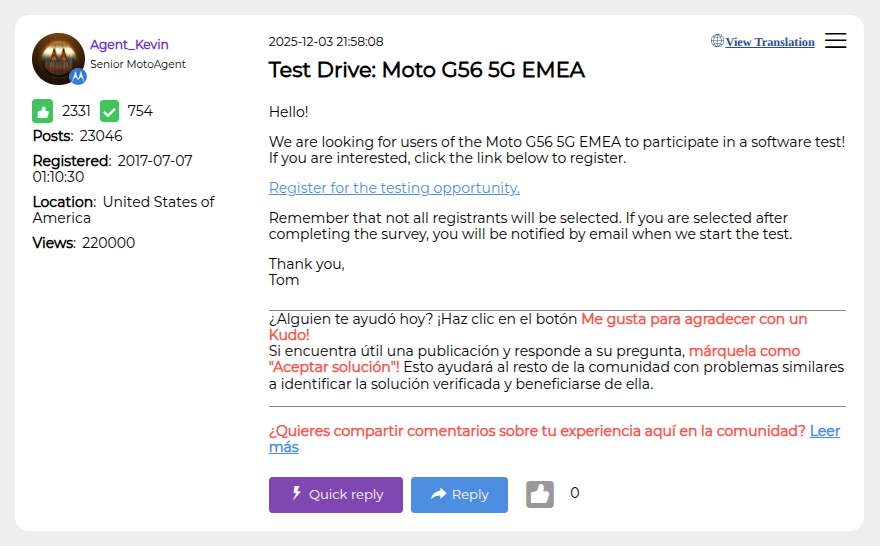The image size is (880, 546).
Task: Like the post with the gray thumbs-up
Action: tap(540, 494)
